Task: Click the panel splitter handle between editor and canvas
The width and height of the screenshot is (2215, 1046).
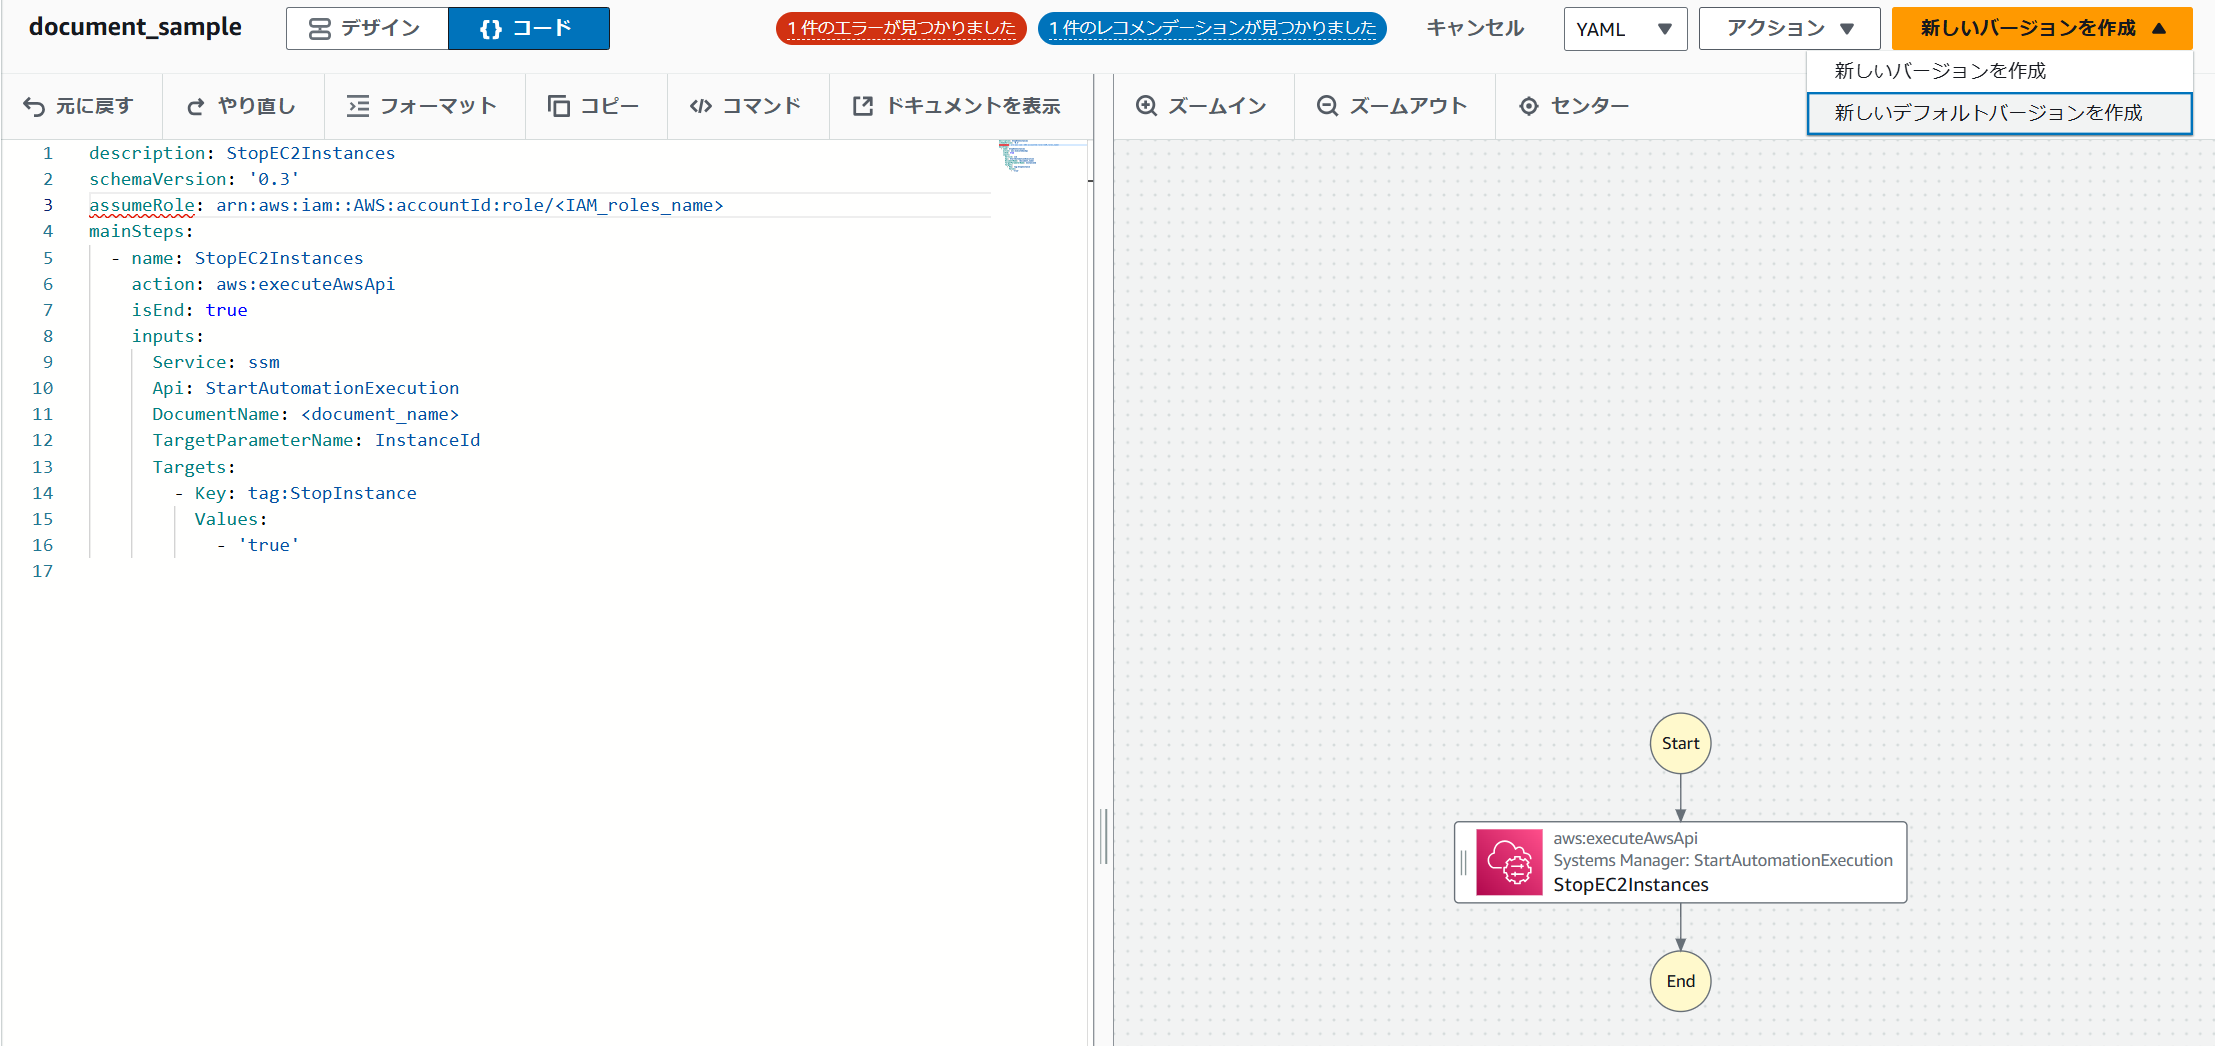Action: click(1104, 836)
